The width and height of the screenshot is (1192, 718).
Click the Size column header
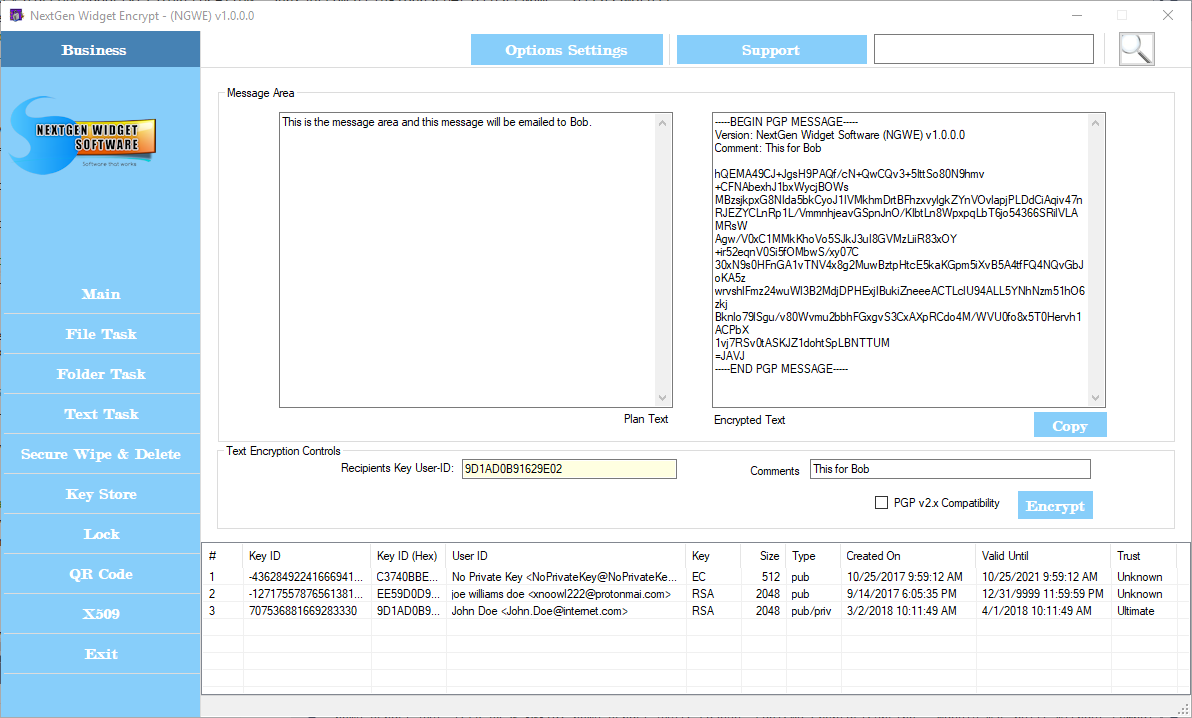763,556
